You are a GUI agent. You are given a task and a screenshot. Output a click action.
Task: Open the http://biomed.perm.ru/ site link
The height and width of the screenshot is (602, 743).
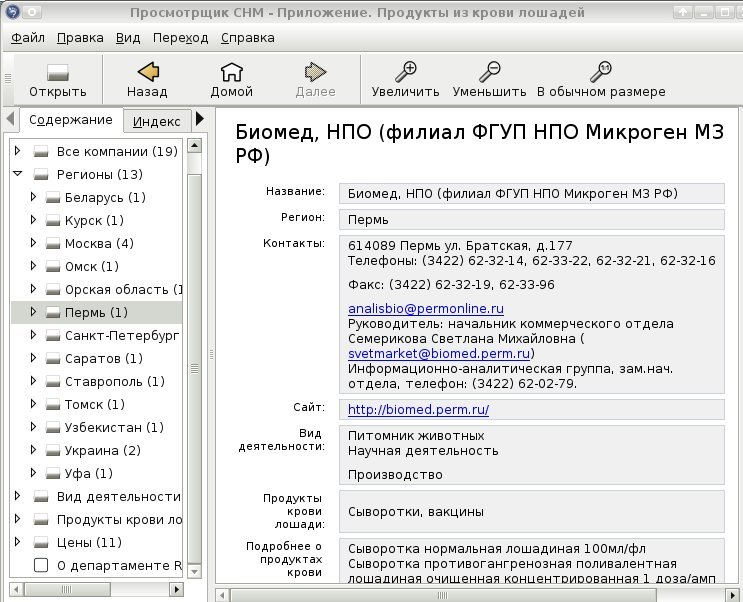(418, 410)
